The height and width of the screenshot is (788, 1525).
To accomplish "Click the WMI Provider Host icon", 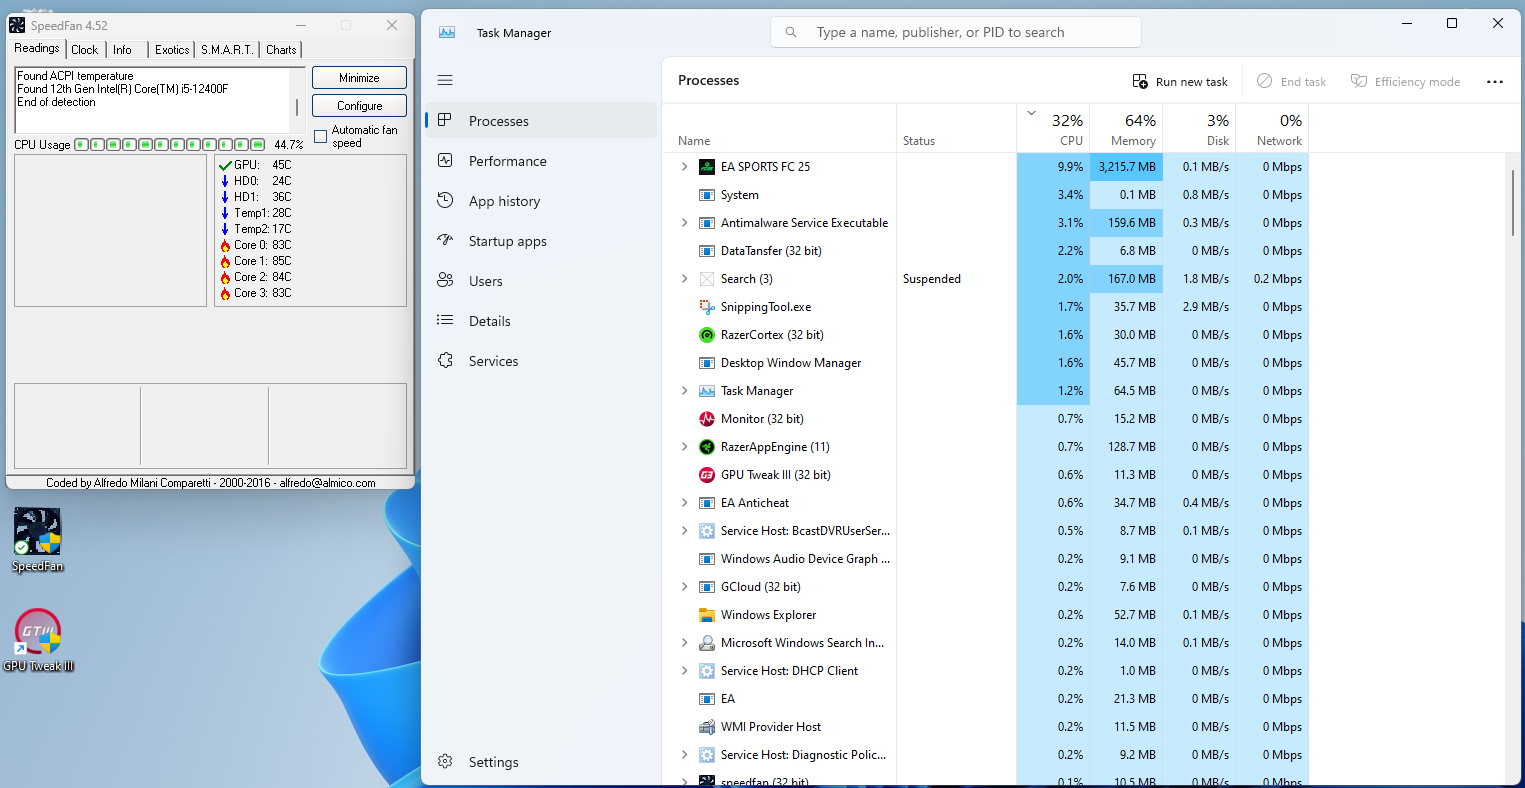I will tap(706, 727).
